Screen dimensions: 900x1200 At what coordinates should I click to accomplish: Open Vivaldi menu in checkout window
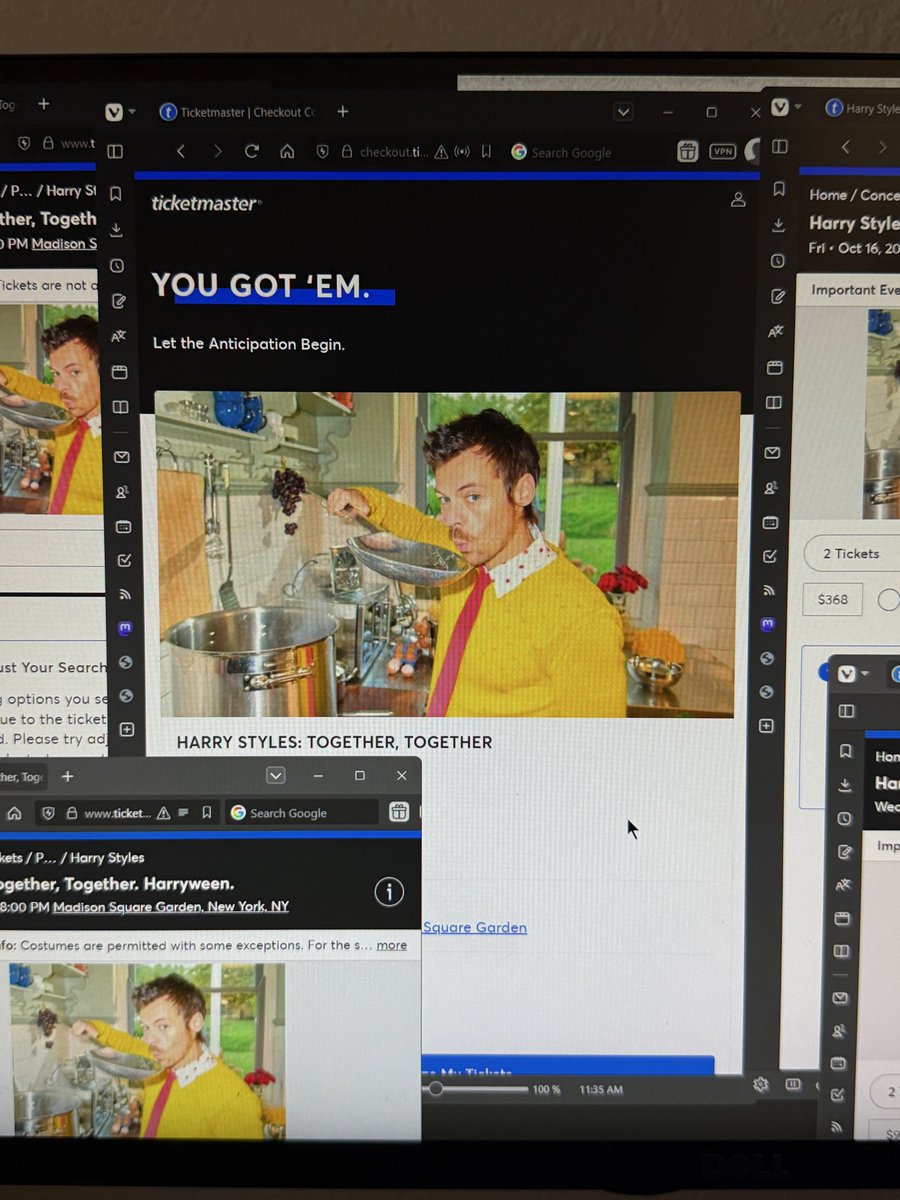tap(117, 111)
